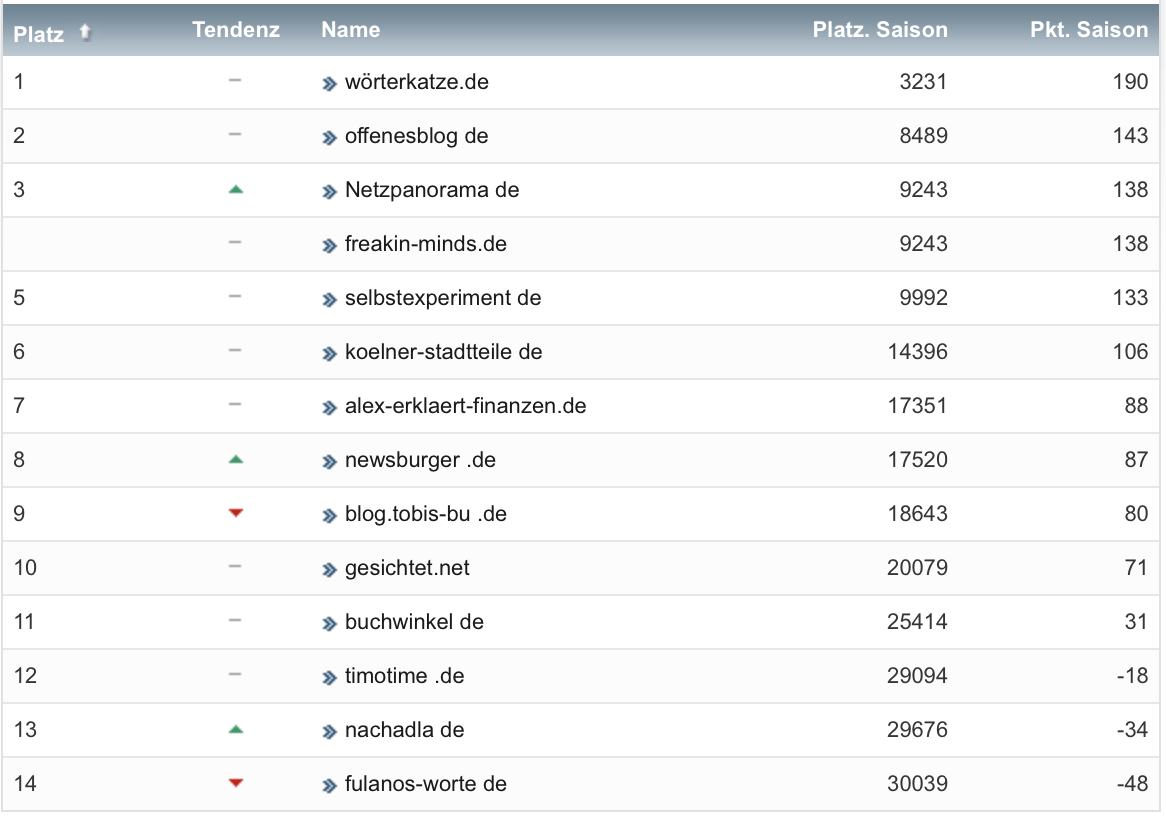Click the red down arrow for fulanos-worte
This screenshot has width=1166, height=816.
[x=236, y=783]
